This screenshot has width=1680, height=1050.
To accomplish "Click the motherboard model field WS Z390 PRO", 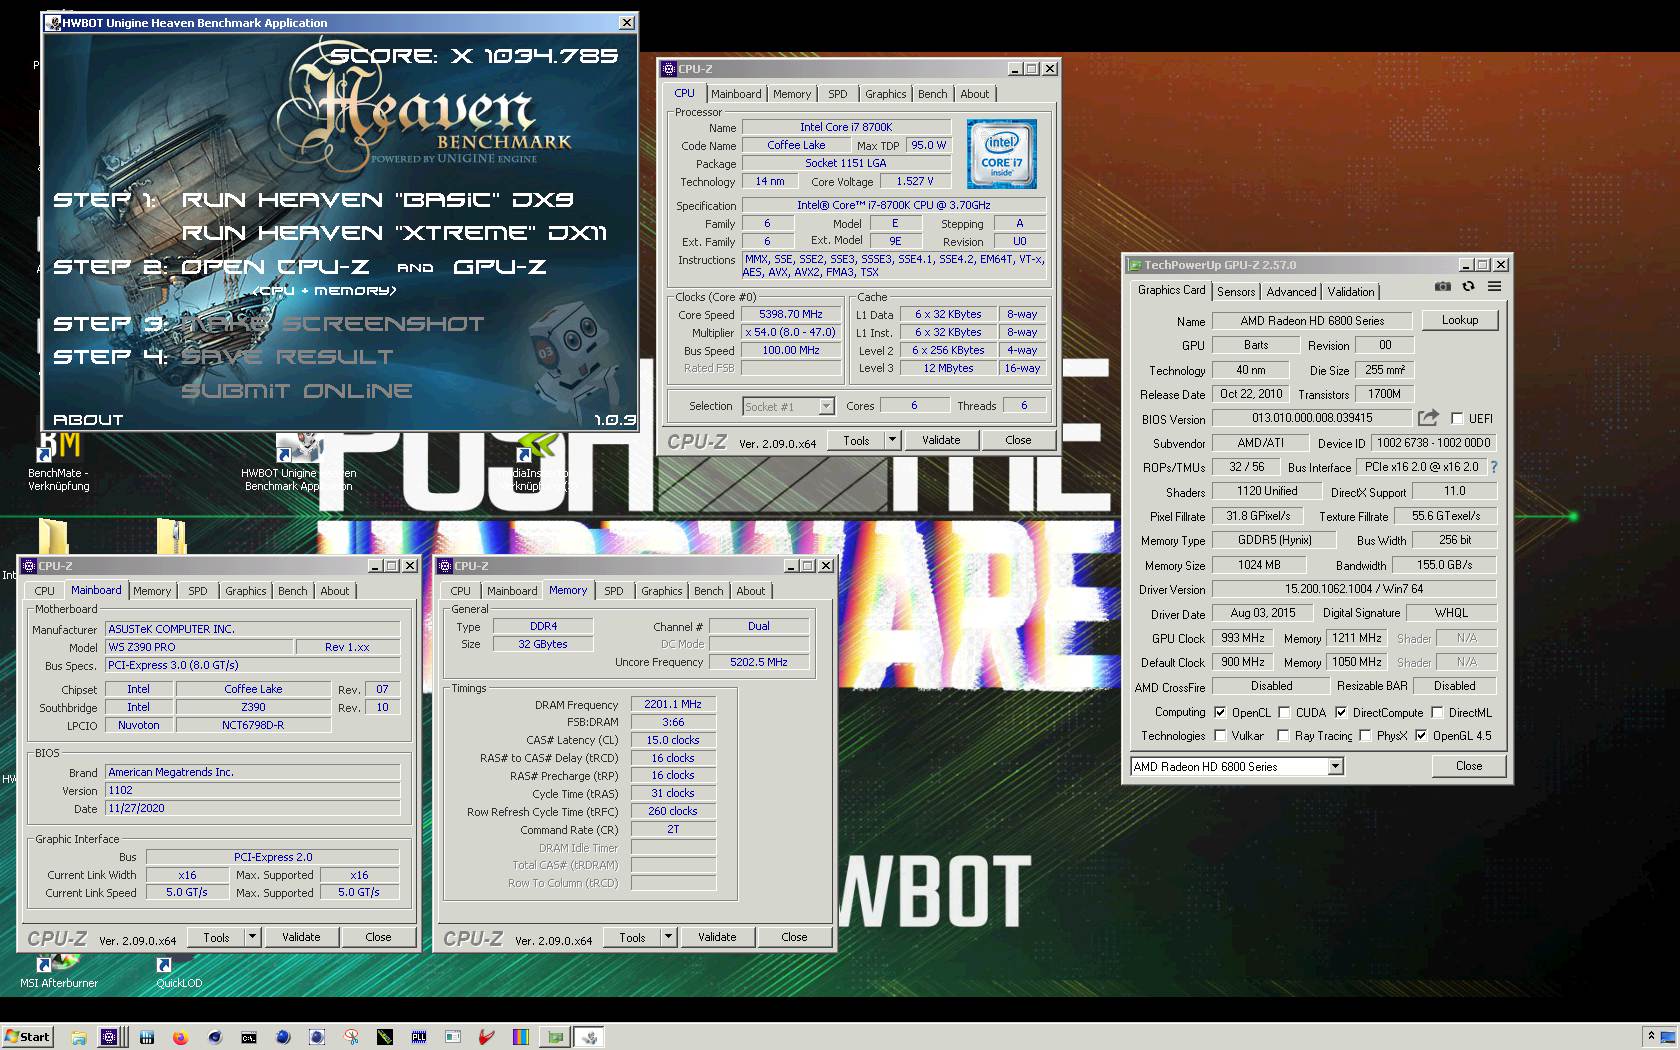I will [199, 647].
